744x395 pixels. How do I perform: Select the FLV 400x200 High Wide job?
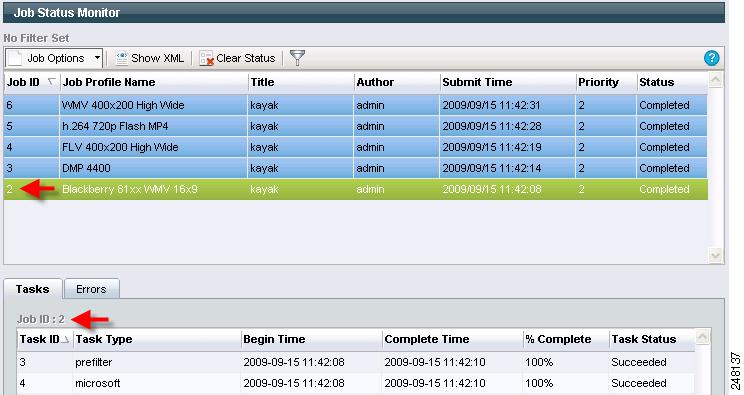pos(355,147)
